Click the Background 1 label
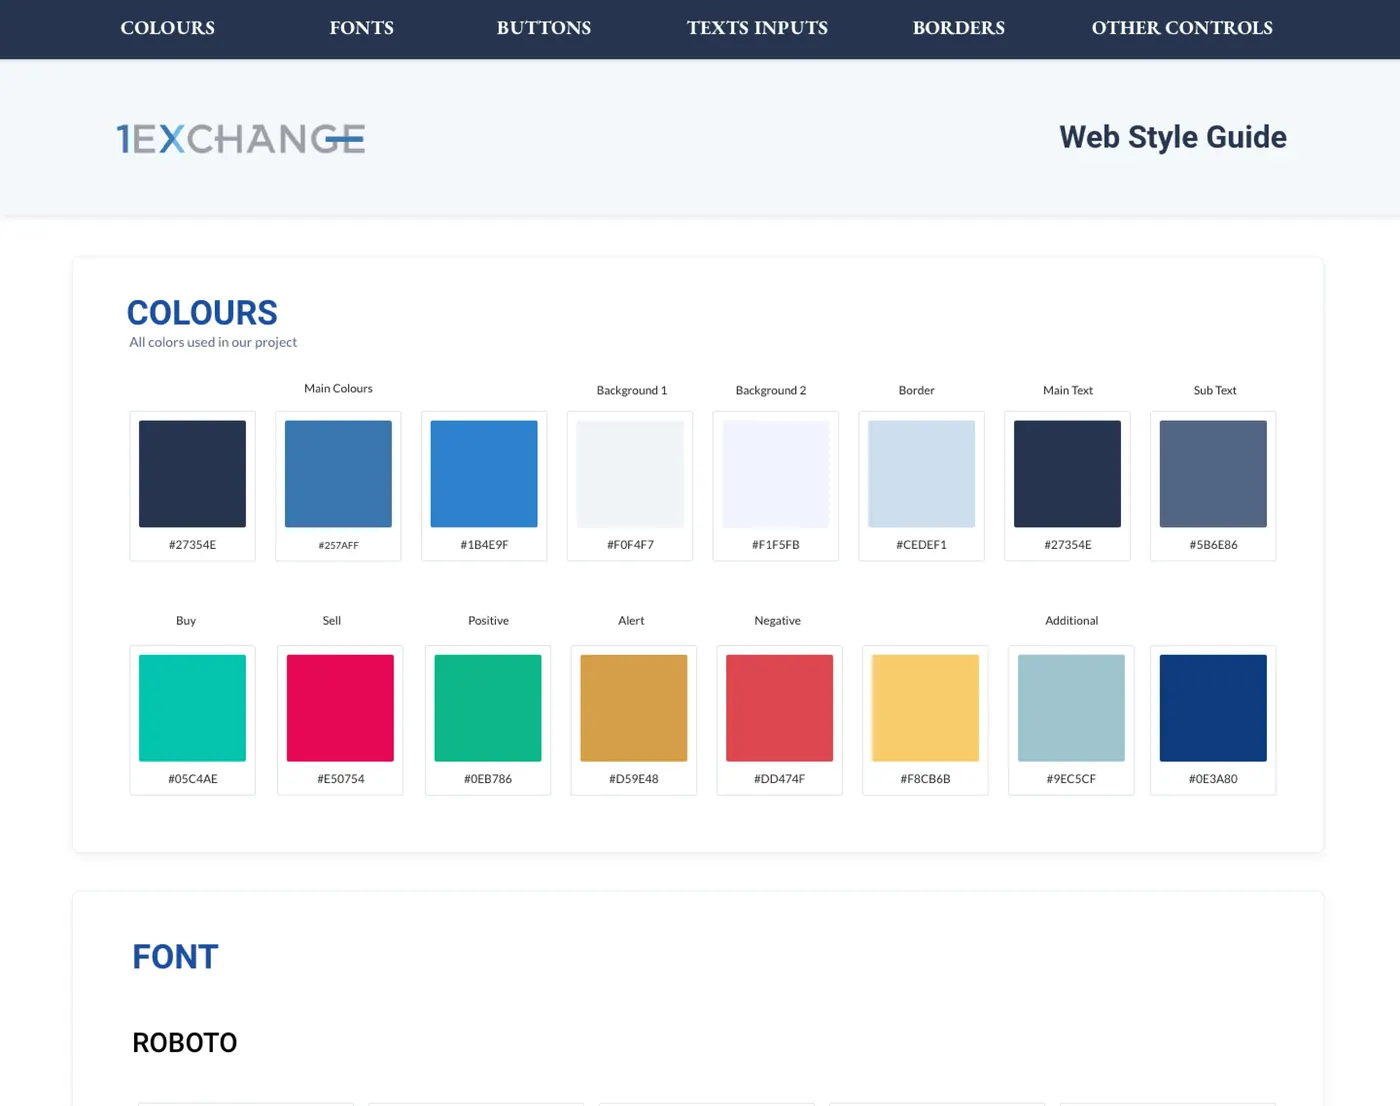The width and height of the screenshot is (1400, 1106). tap(632, 390)
